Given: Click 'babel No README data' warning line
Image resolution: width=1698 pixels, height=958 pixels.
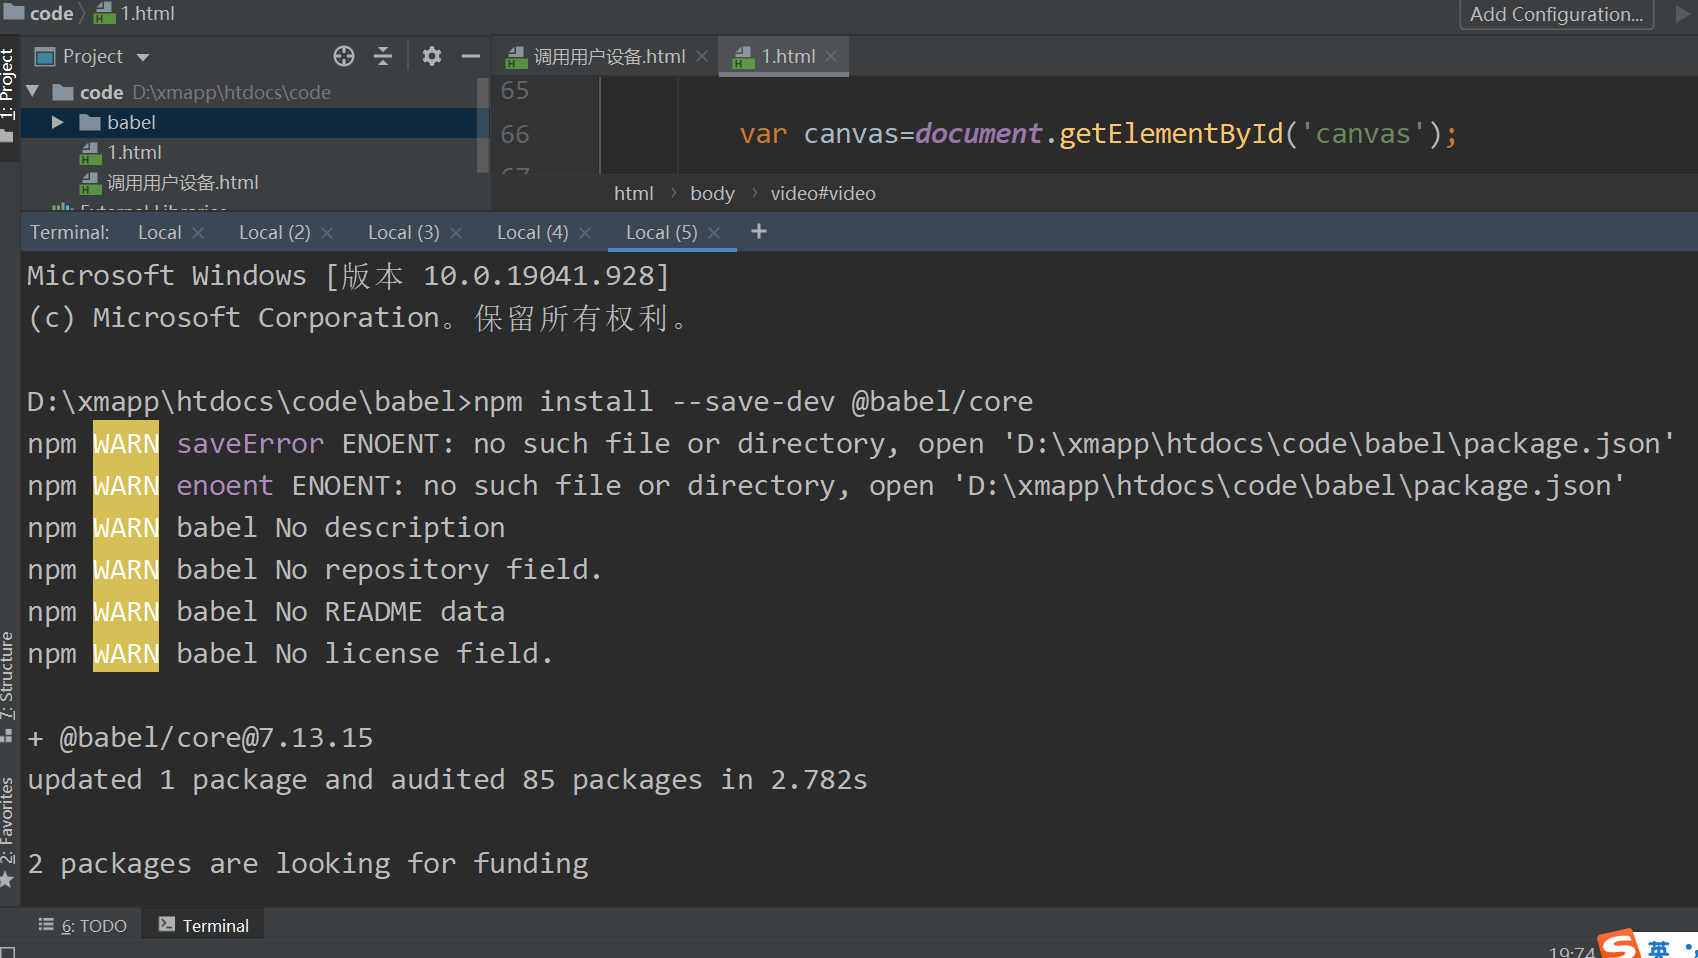Looking at the screenshot, I should pyautogui.click(x=340, y=611).
